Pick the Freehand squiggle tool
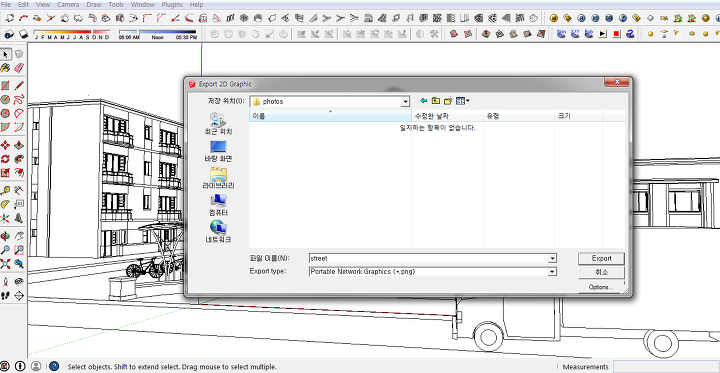This screenshot has height=373, width=720. 19,99
